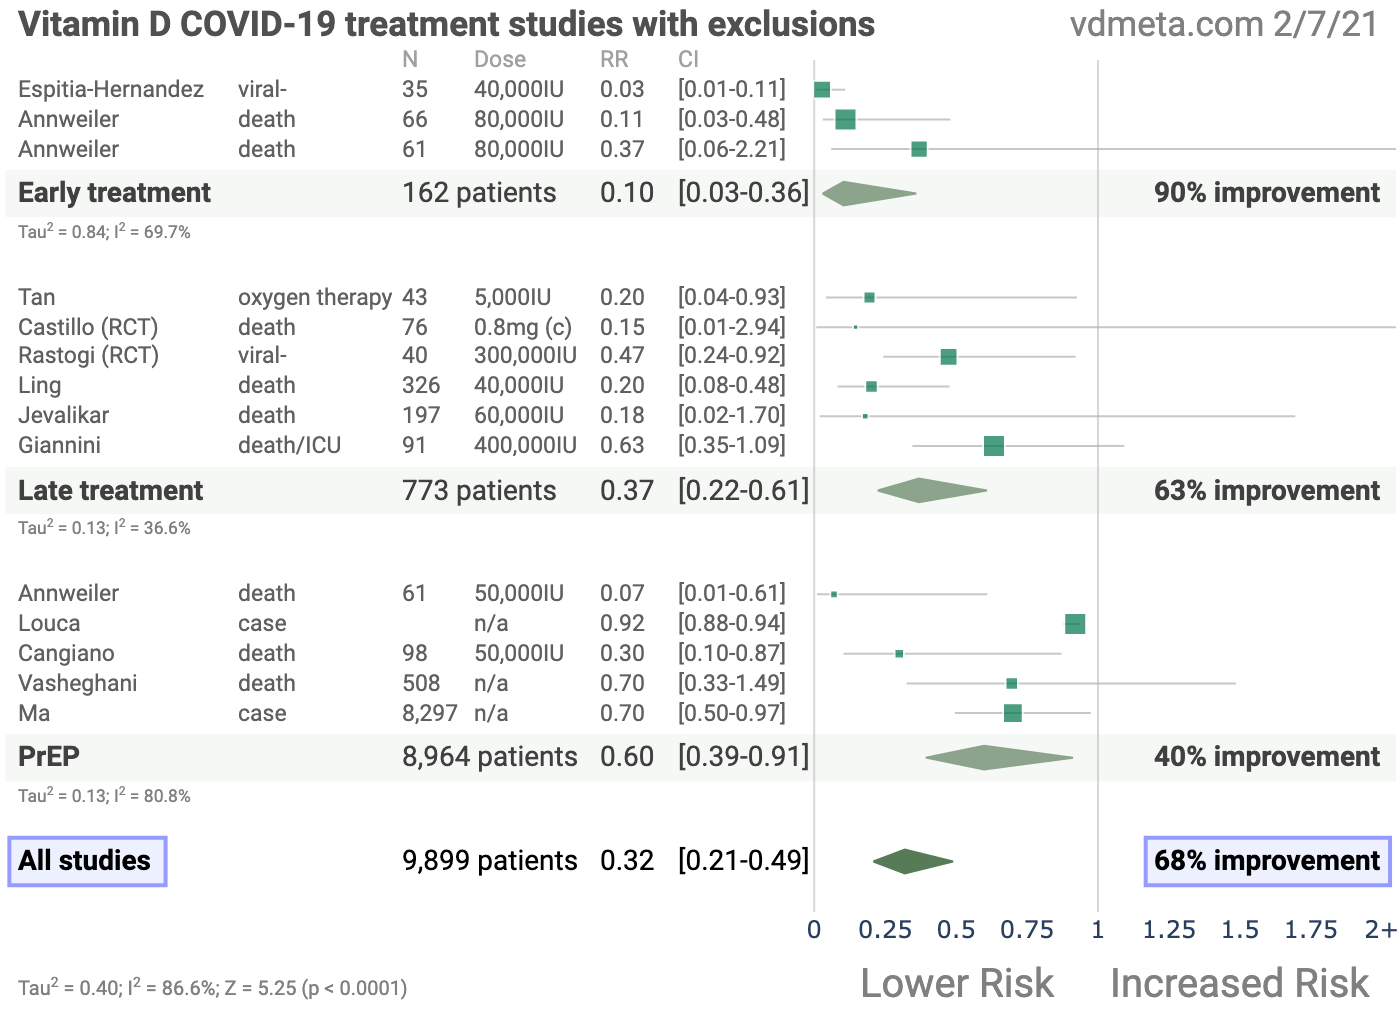
Task: Click the "Lower Risk" axis label
Action: pyautogui.click(x=957, y=983)
